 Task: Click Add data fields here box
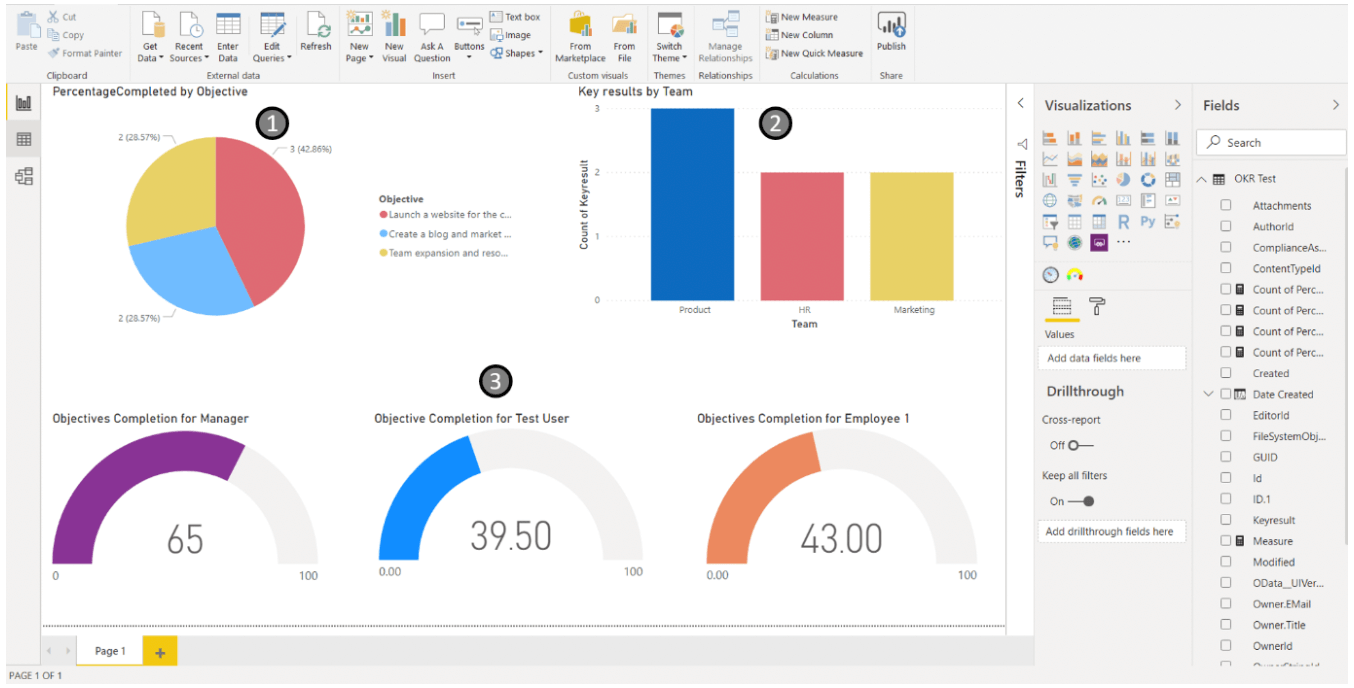point(1112,358)
